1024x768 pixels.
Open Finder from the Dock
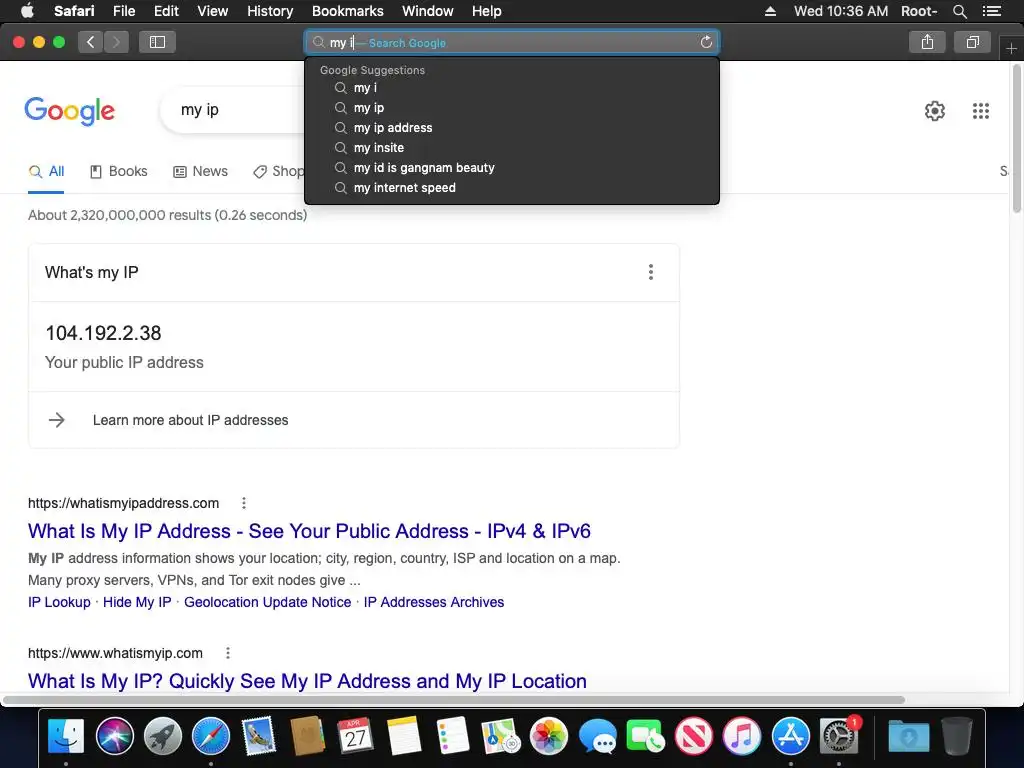pyautogui.click(x=66, y=736)
